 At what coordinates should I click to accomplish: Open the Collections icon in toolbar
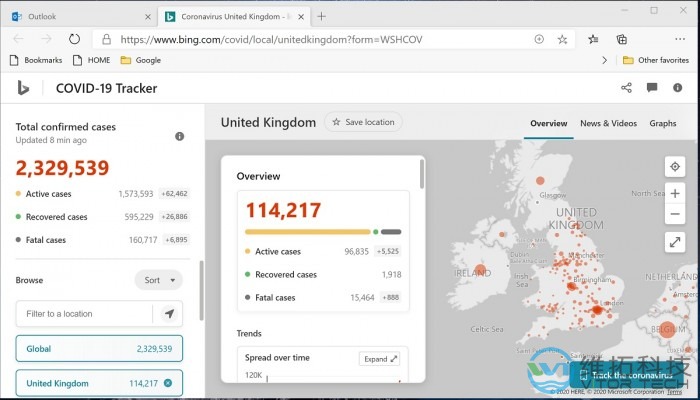622,39
